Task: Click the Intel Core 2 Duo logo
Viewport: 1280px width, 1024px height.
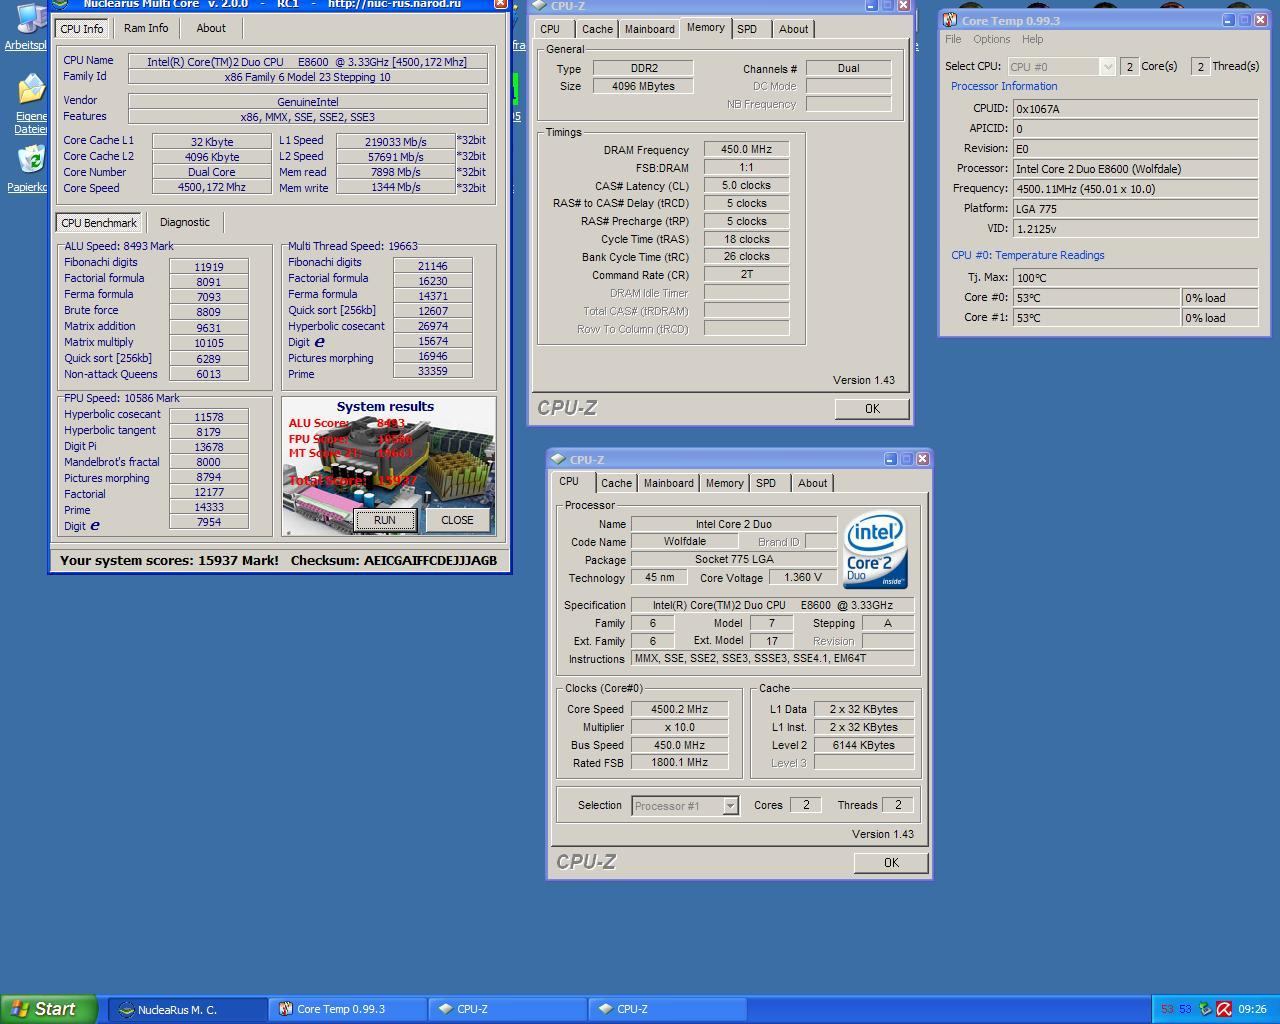Action: coord(875,550)
